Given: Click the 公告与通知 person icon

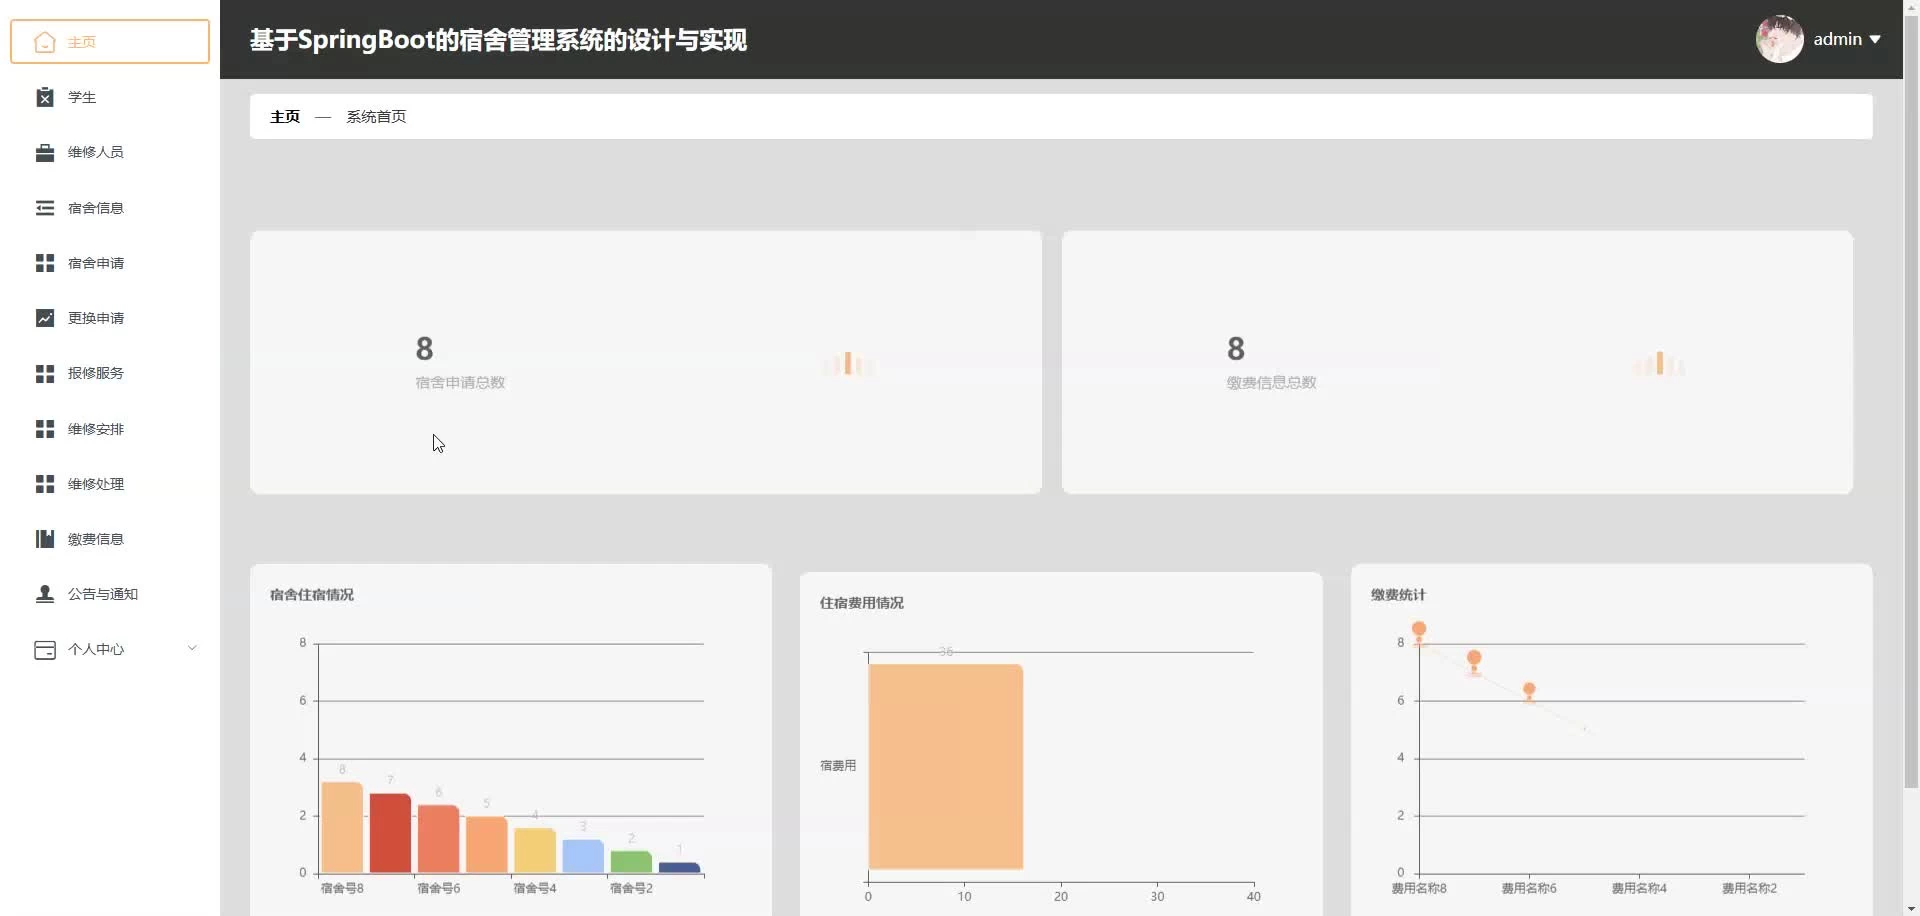Looking at the screenshot, I should [45, 594].
